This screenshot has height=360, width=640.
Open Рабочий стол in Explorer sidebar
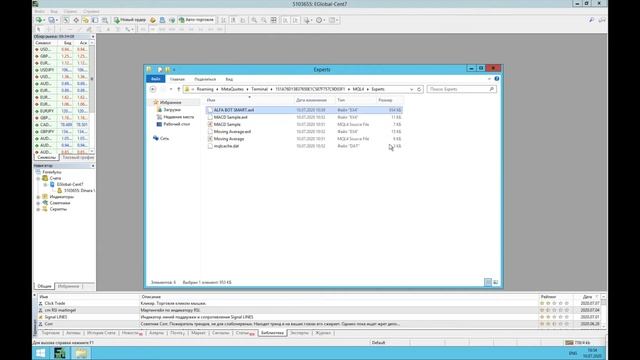pos(176,124)
